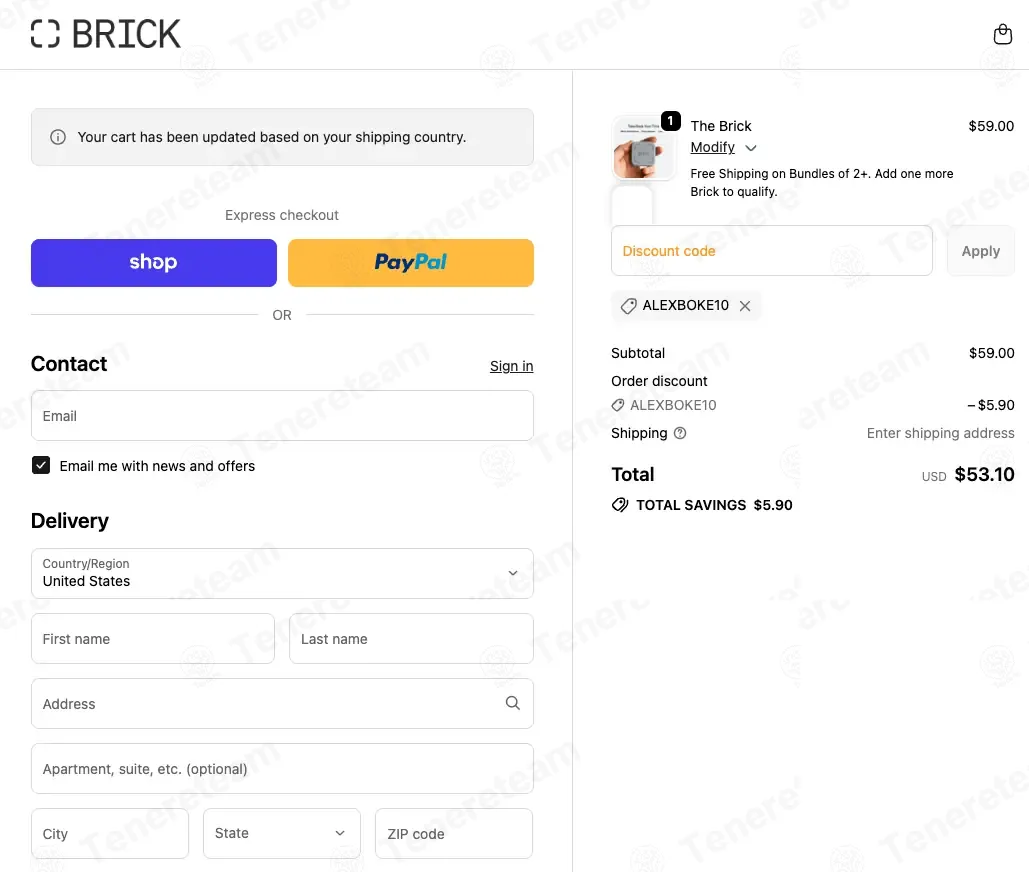Focus the Email input field
Image resolution: width=1029 pixels, height=872 pixels.
pyautogui.click(x=282, y=416)
